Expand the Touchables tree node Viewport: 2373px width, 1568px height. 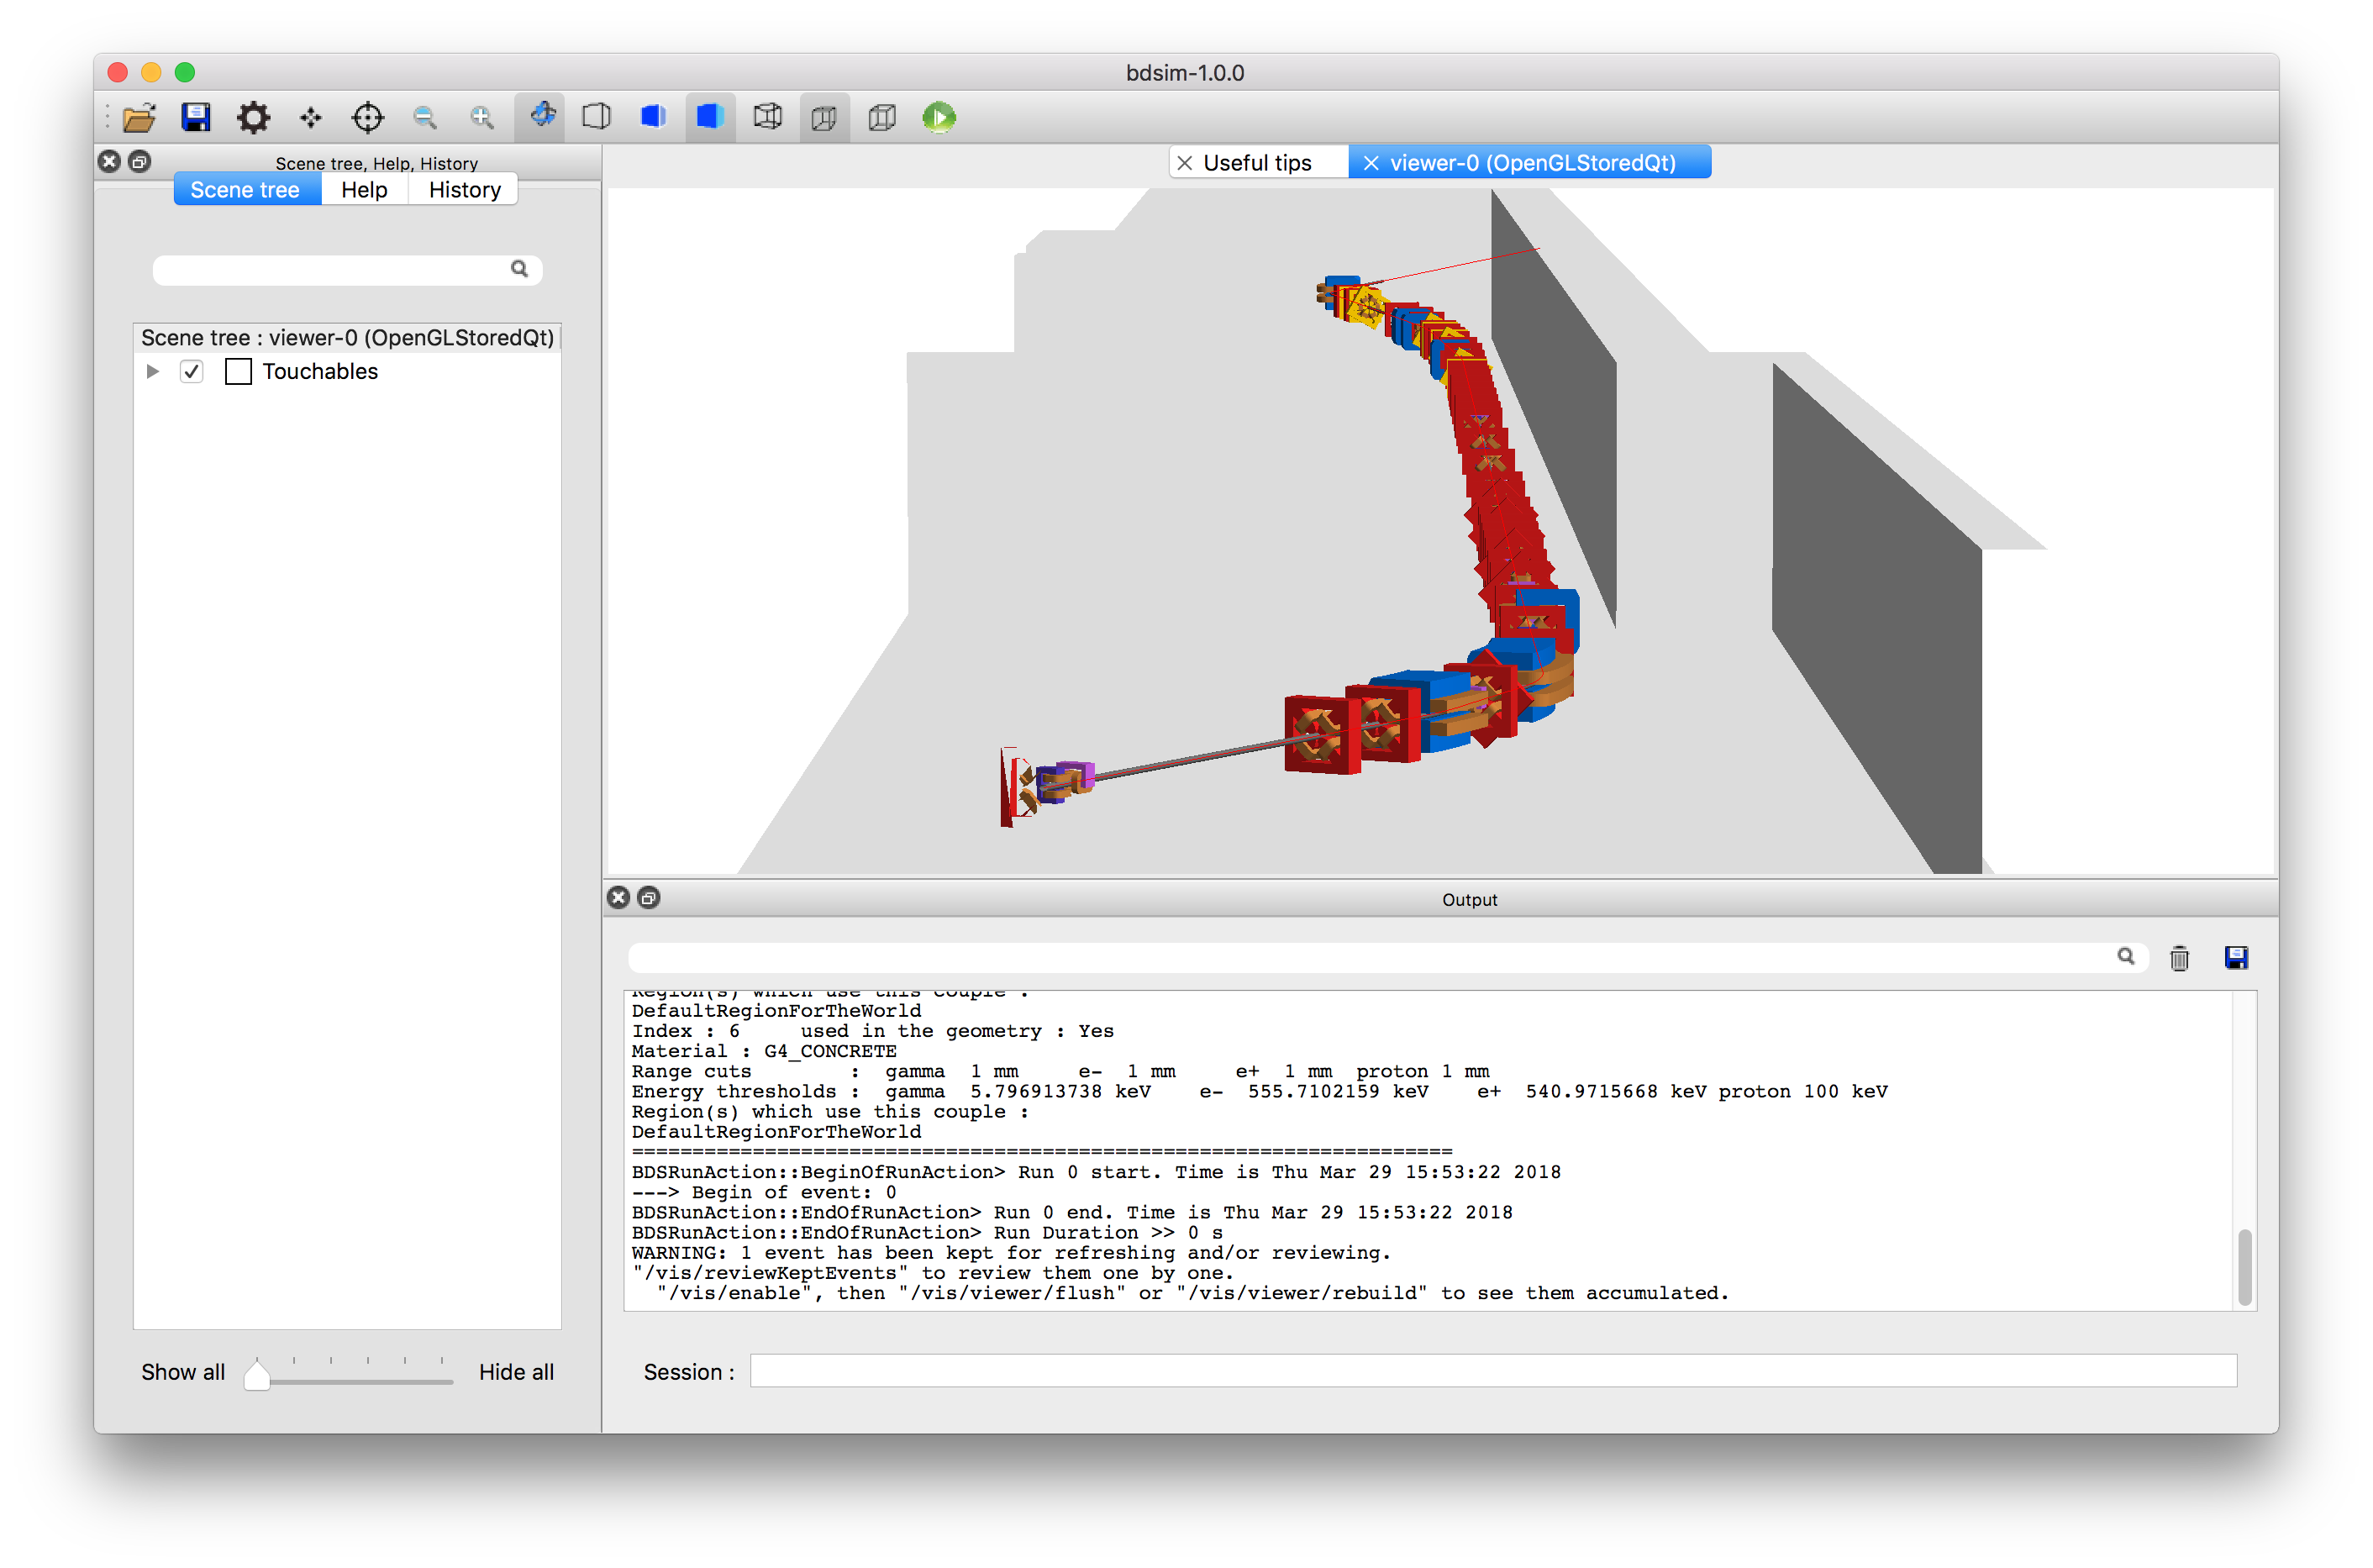tap(153, 372)
